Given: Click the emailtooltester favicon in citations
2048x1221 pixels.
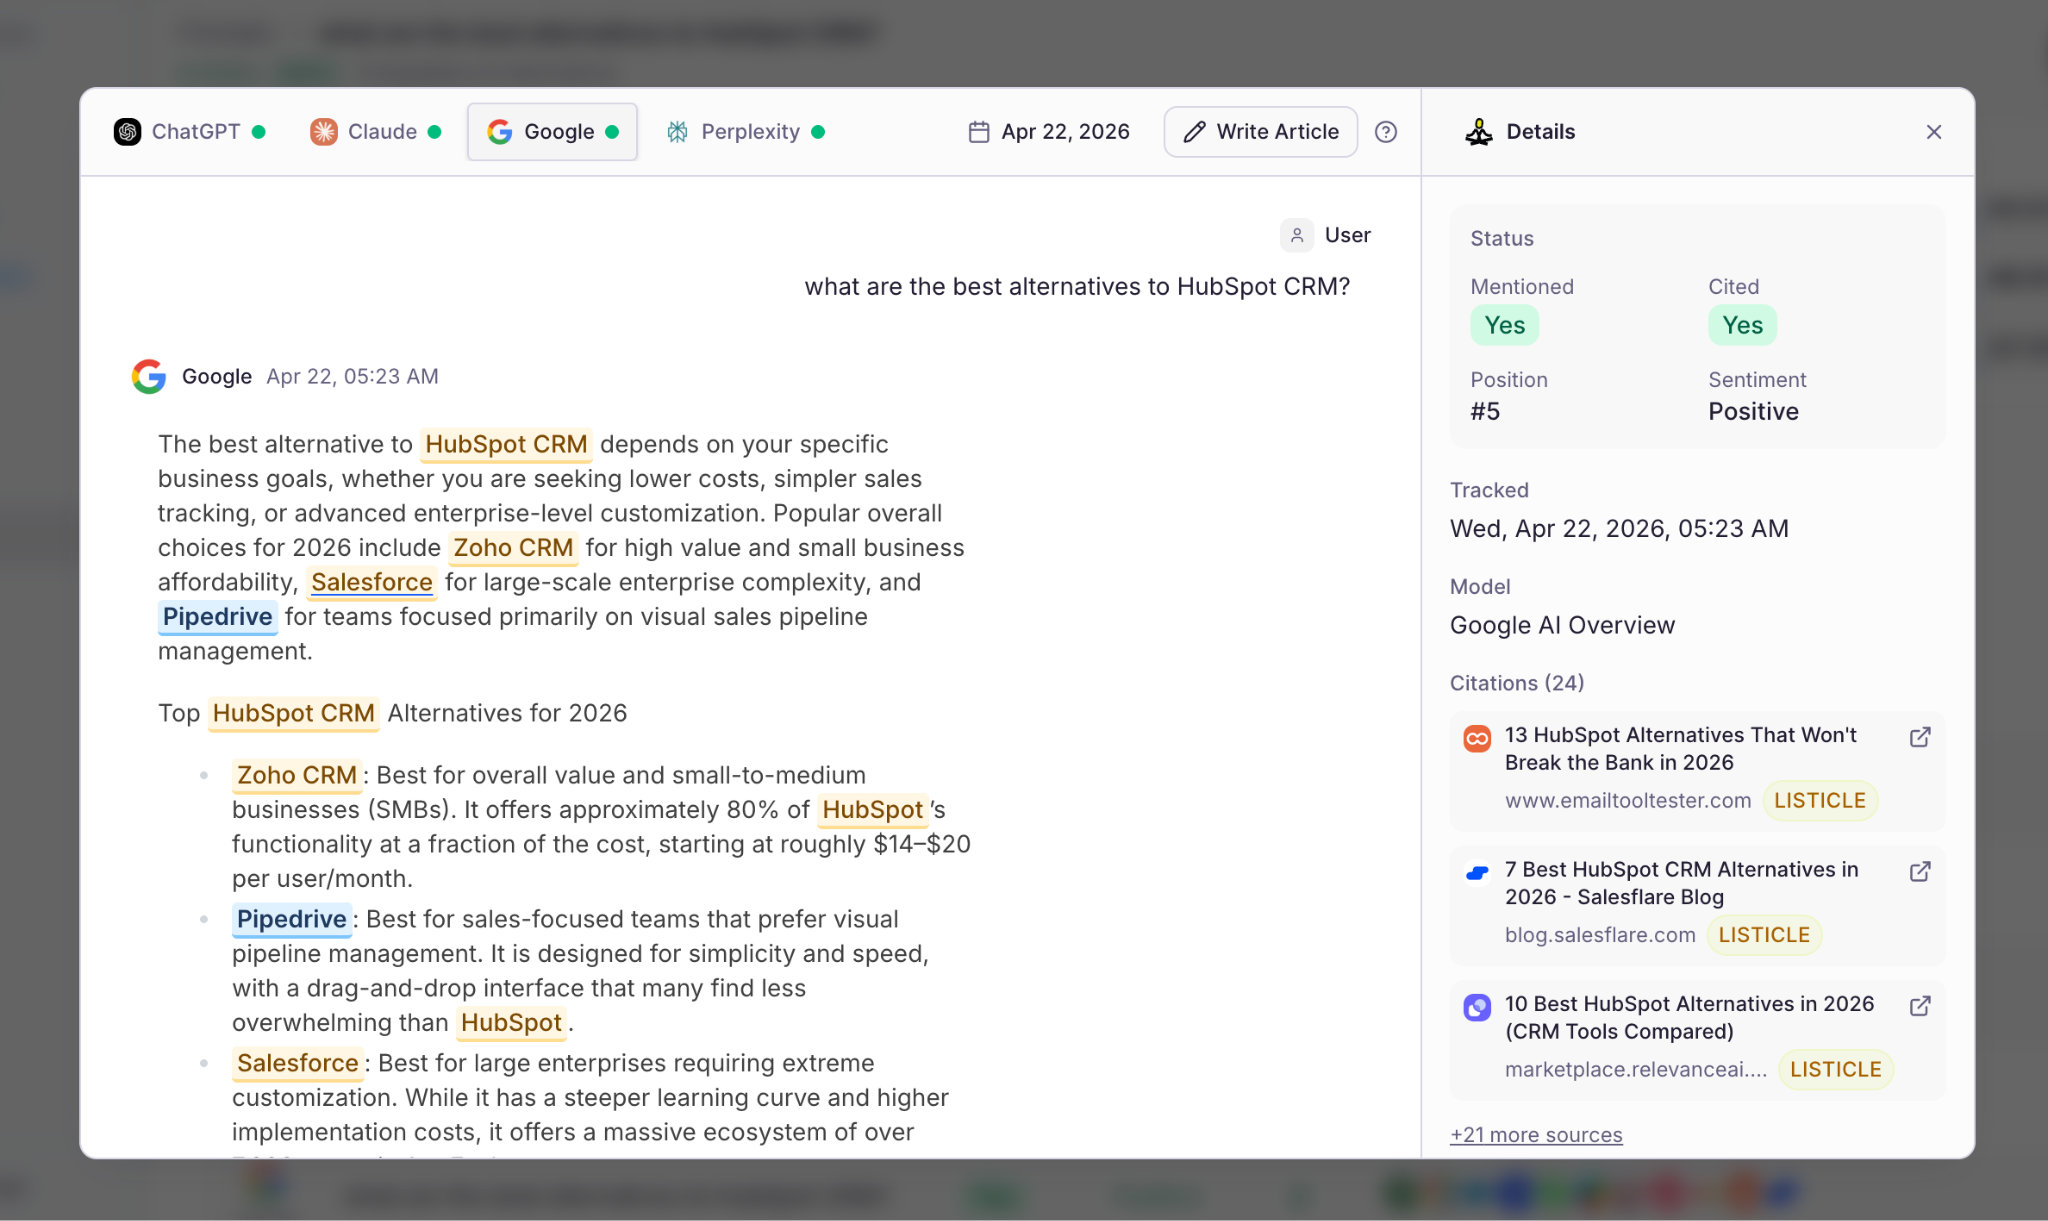Looking at the screenshot, I should pos(1477,738).
